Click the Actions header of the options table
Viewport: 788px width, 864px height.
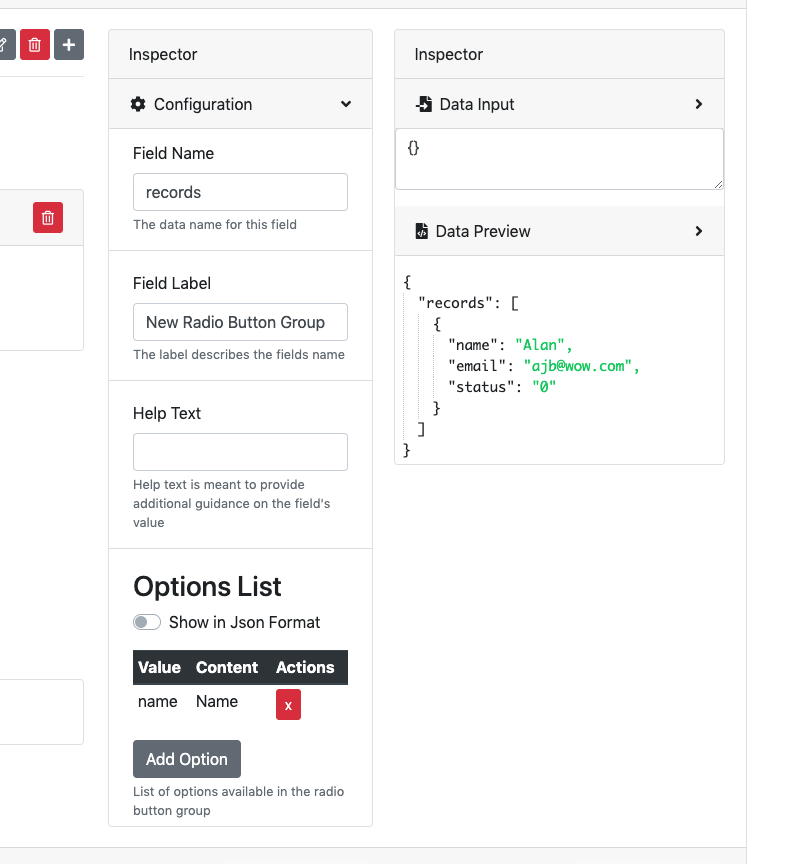pyautogui.click(x=305, y=667)
